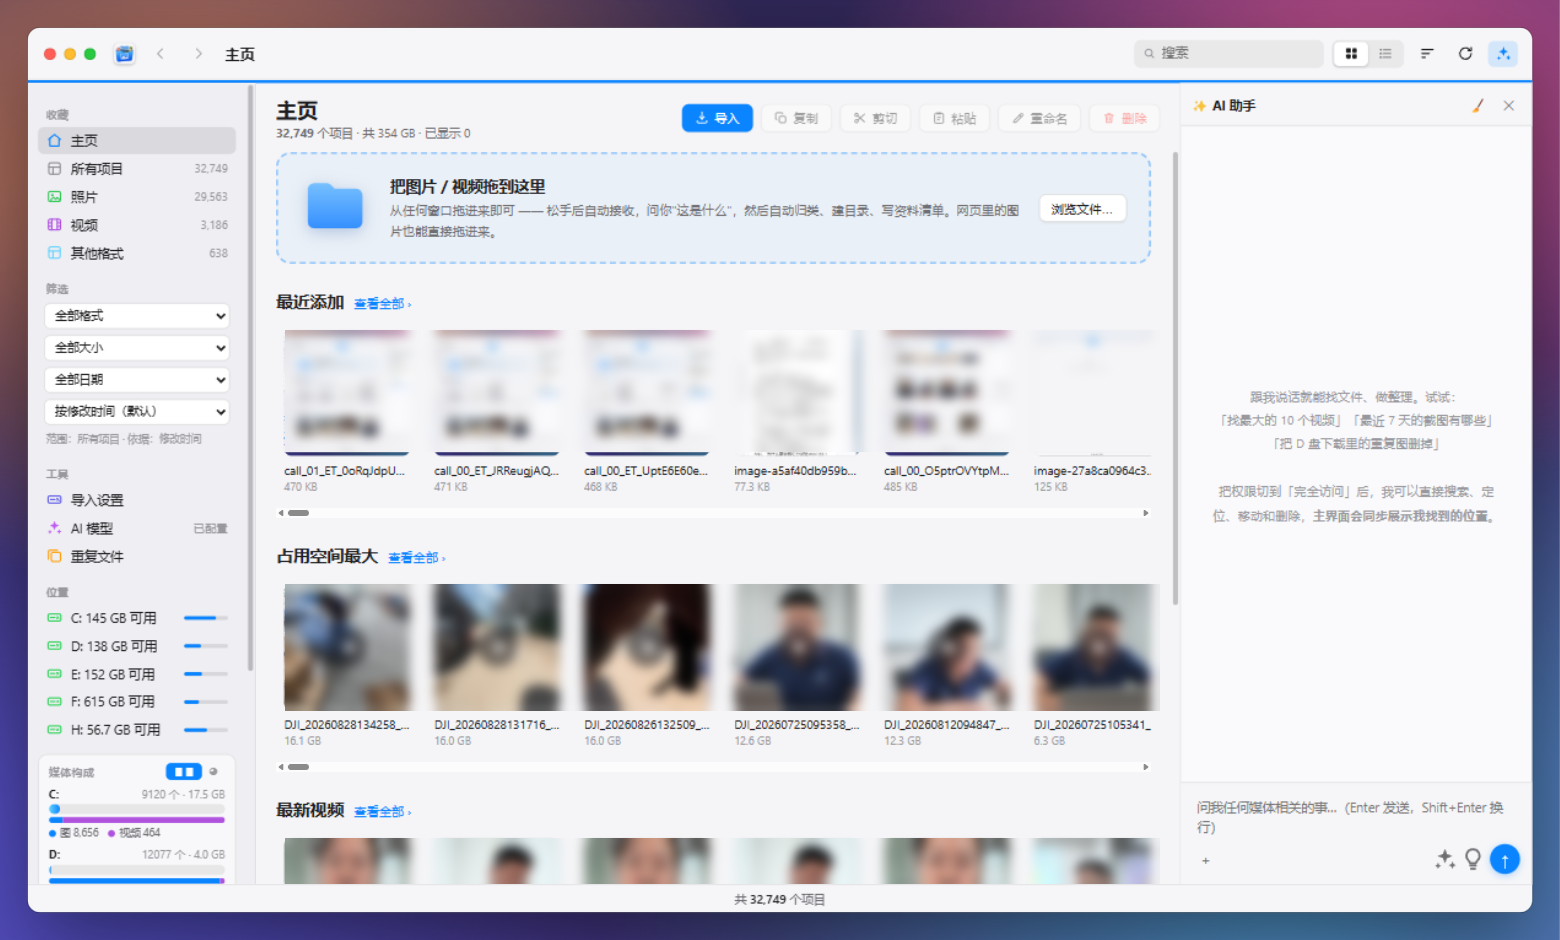
Task: Click the 复制 button
Action: pos(796,118)
